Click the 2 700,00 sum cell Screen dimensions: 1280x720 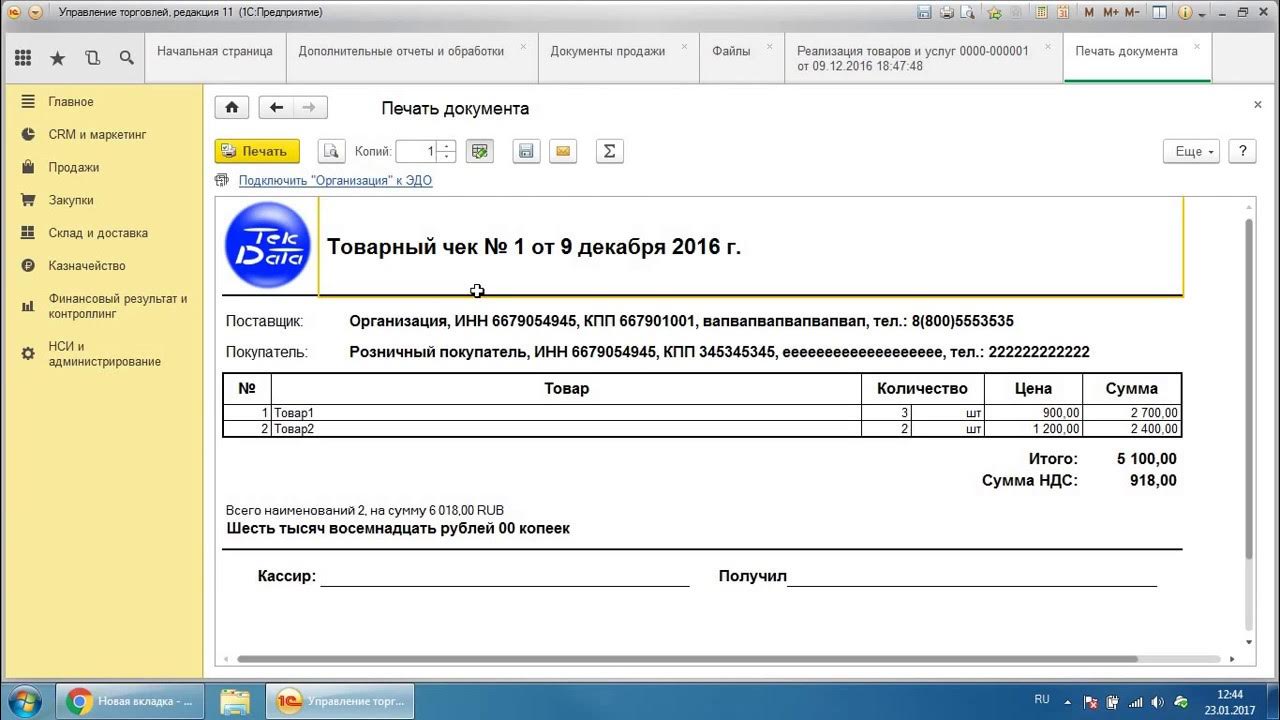point(1132,413)
